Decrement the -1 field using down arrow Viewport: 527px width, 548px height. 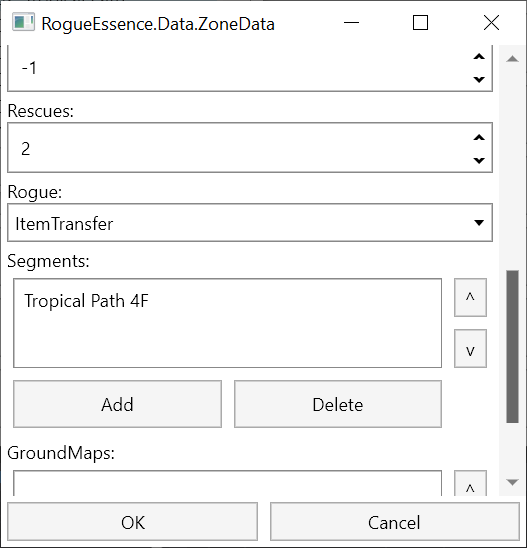click(x=479, y=80)
